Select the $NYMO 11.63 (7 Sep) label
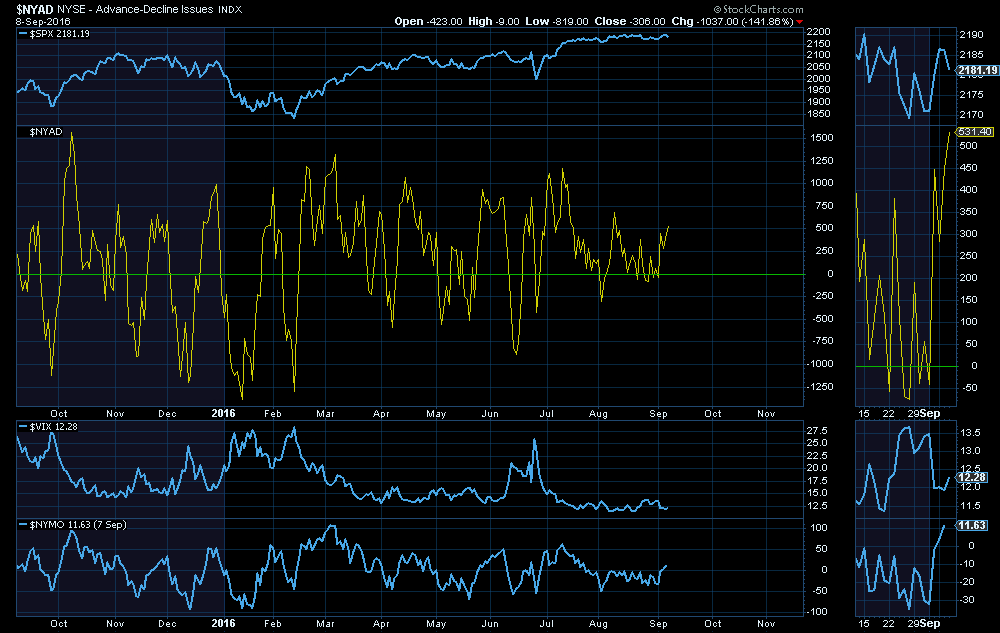Viewport: 1000px width, 633px height. tap(75, 524)
